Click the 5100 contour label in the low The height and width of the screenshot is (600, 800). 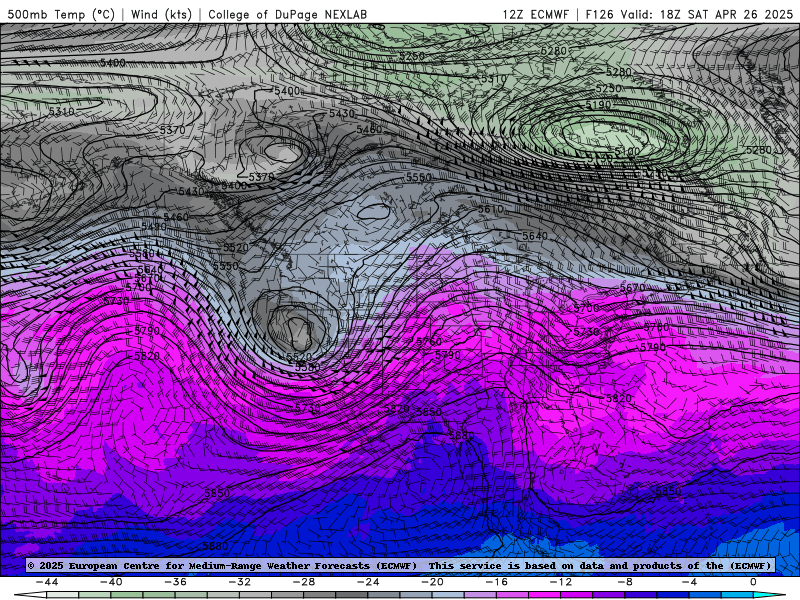click(x=627, y=151)
